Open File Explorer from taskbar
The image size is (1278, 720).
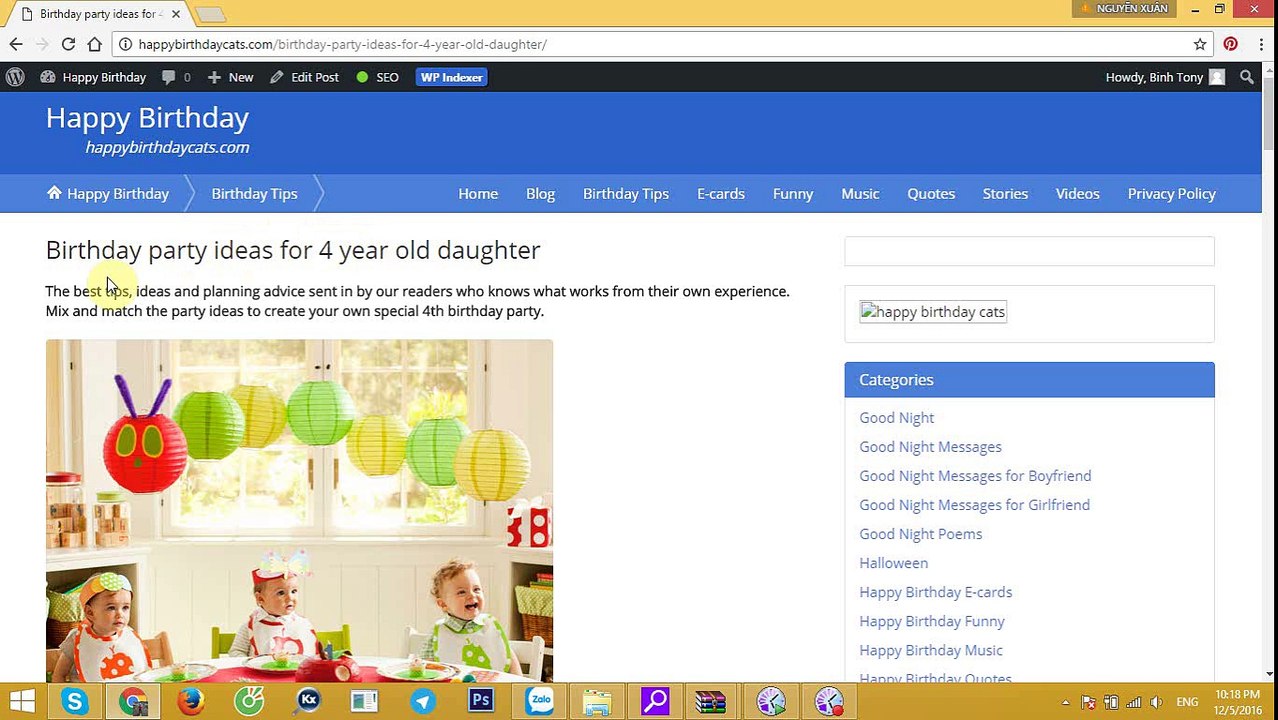(x=597, y=701)
